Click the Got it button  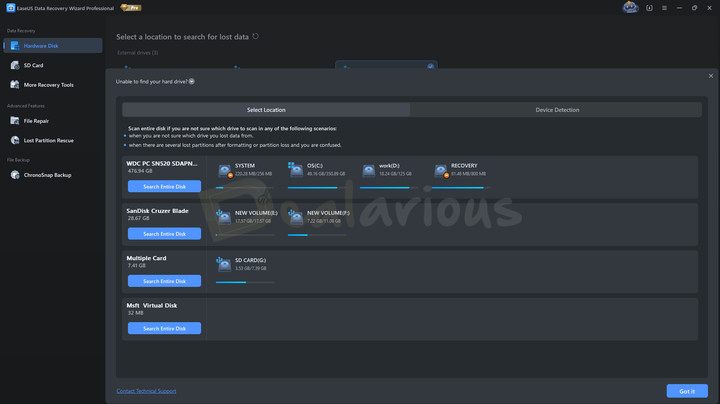687,391
